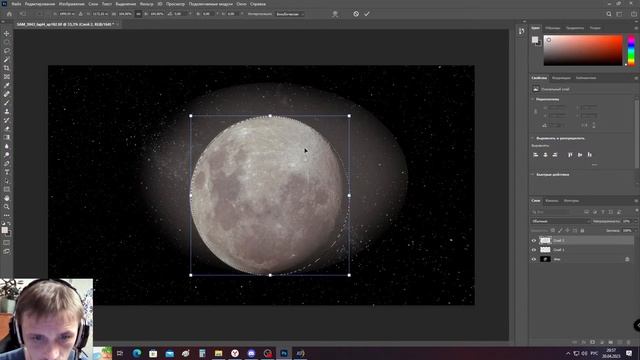Click inside the color picker field
Viewport: 640px width, 360px height.
[x=583, y=50]
